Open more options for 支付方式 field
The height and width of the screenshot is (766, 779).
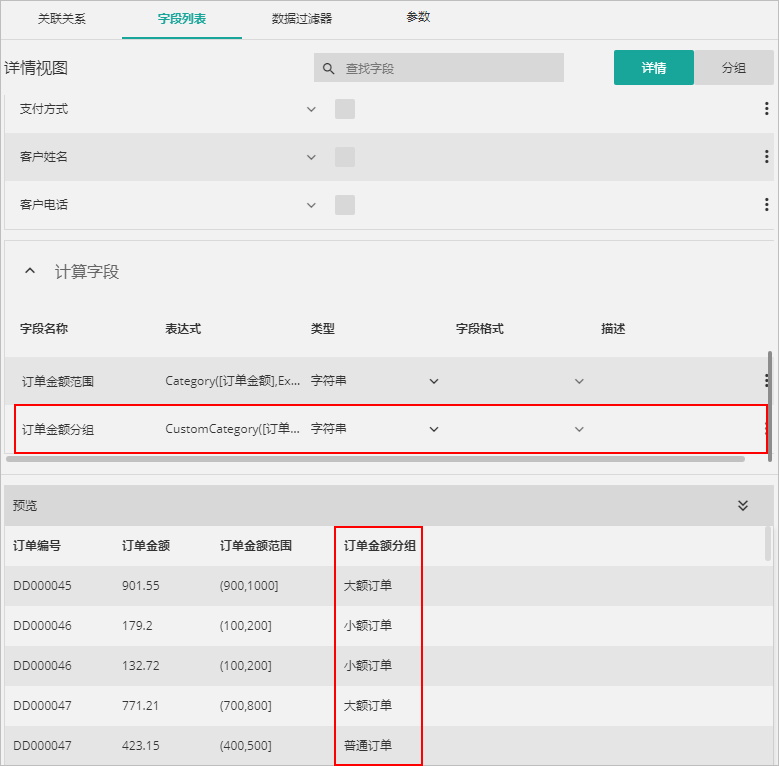coord(766,109)
